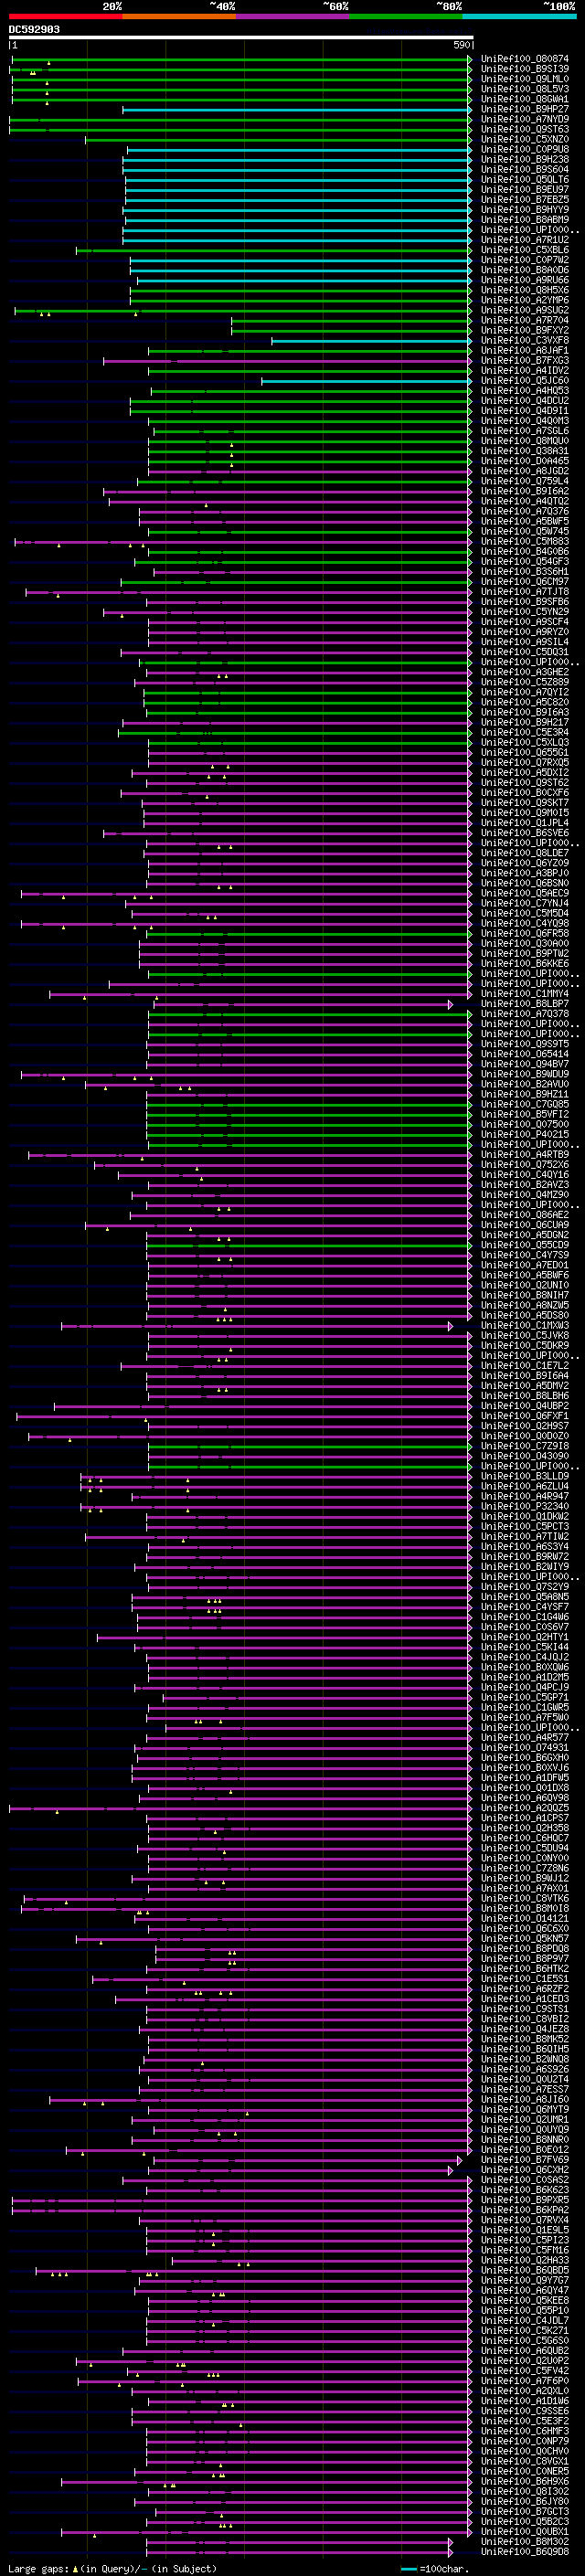This screenshot has height=2576, width=585.
Task: Click the purple ~60% legend color segment
Action: (292, 17)
